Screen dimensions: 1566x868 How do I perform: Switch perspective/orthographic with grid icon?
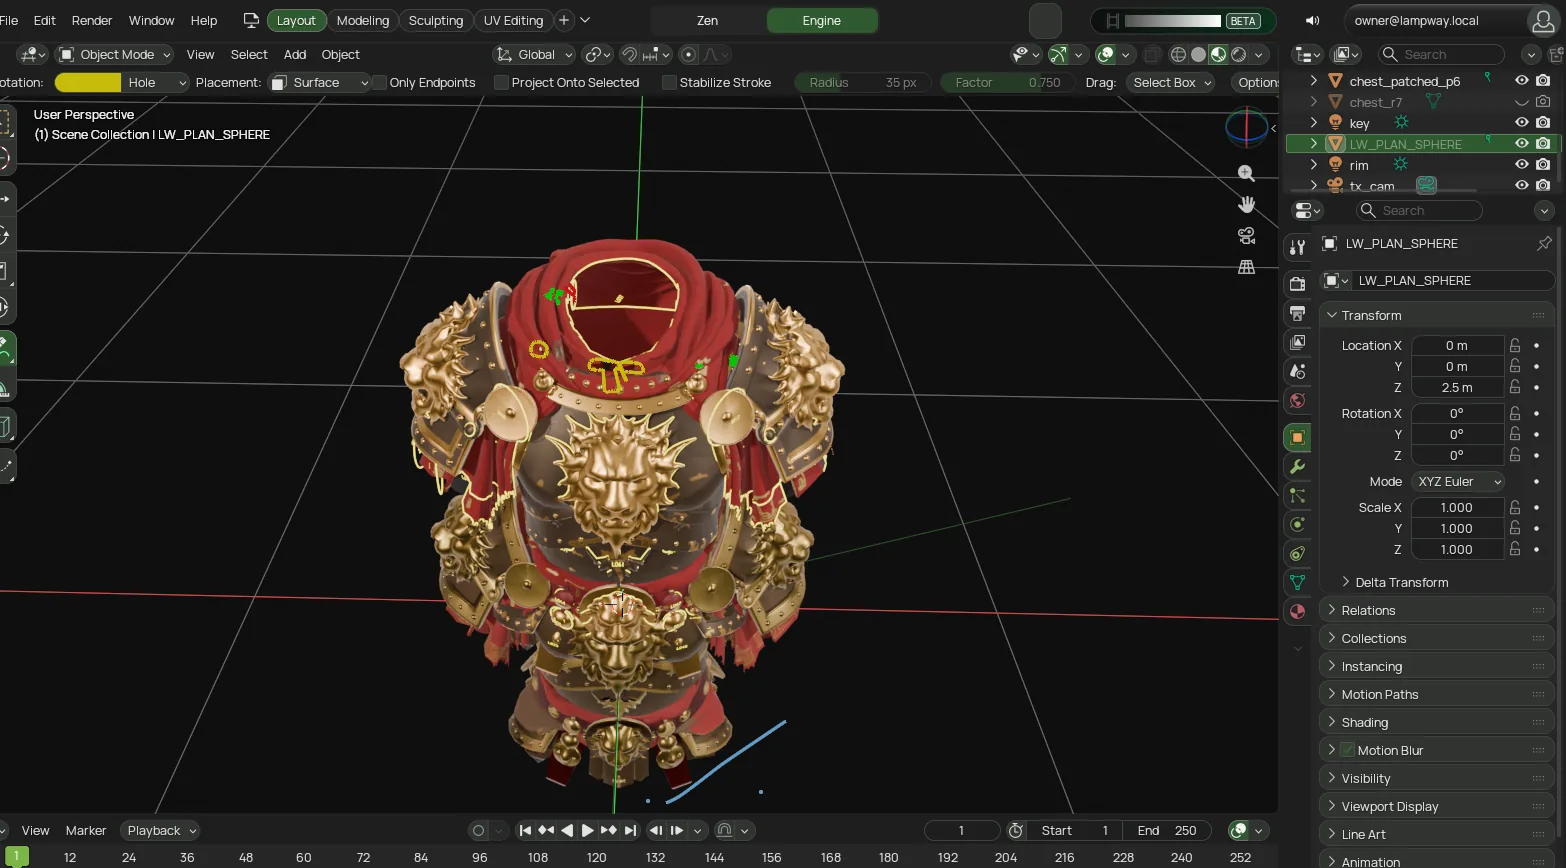(x=1246, y=267)
